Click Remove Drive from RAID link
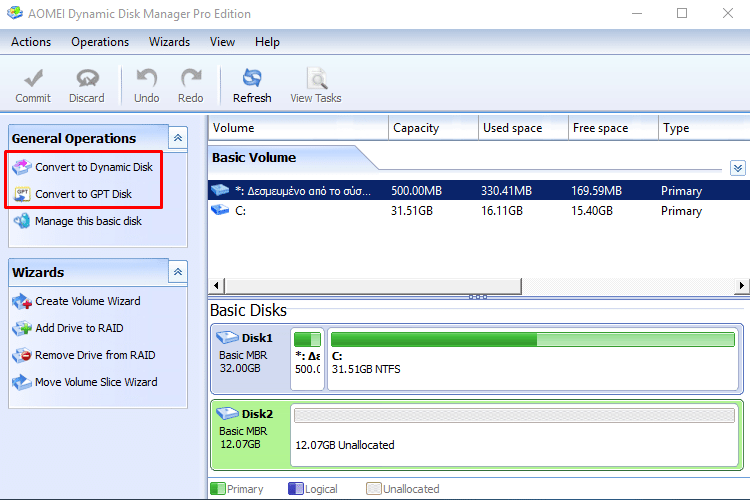 coord(95,356)
